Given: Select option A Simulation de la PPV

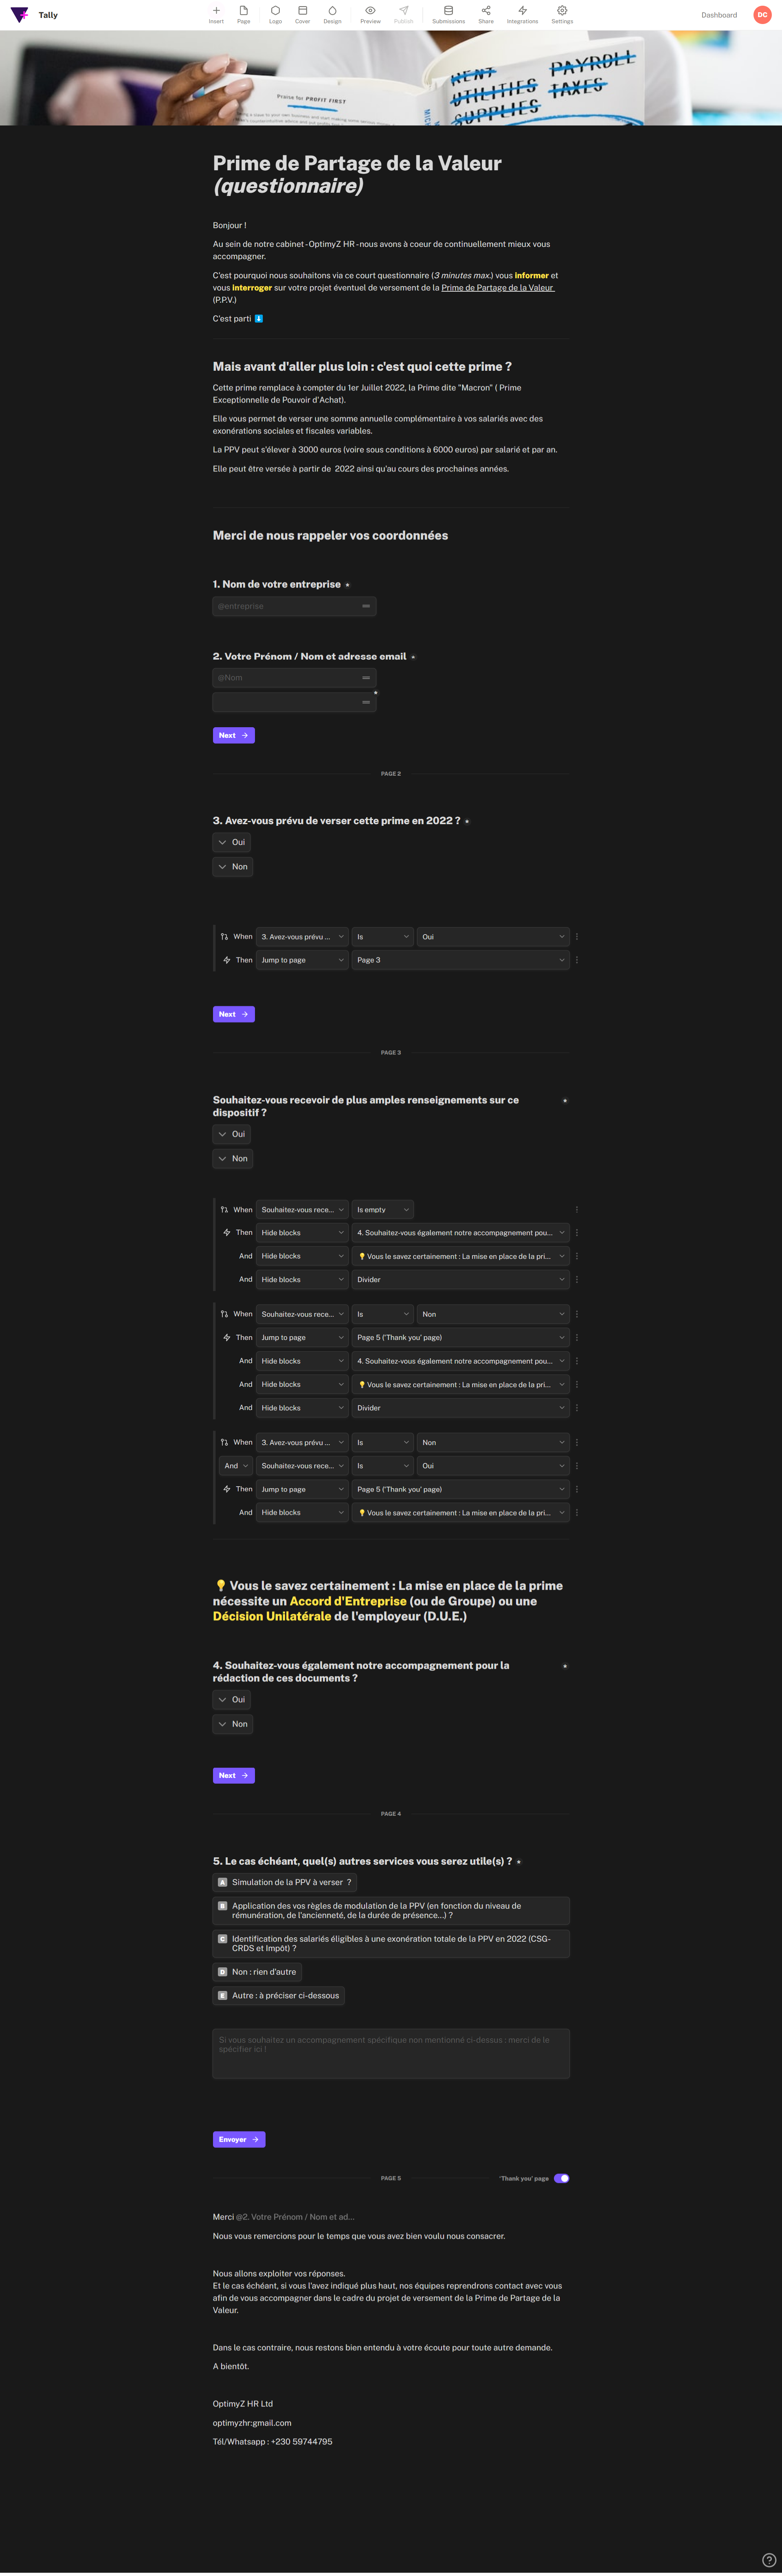Looking at the screenshot, I should click(285, 1882).
